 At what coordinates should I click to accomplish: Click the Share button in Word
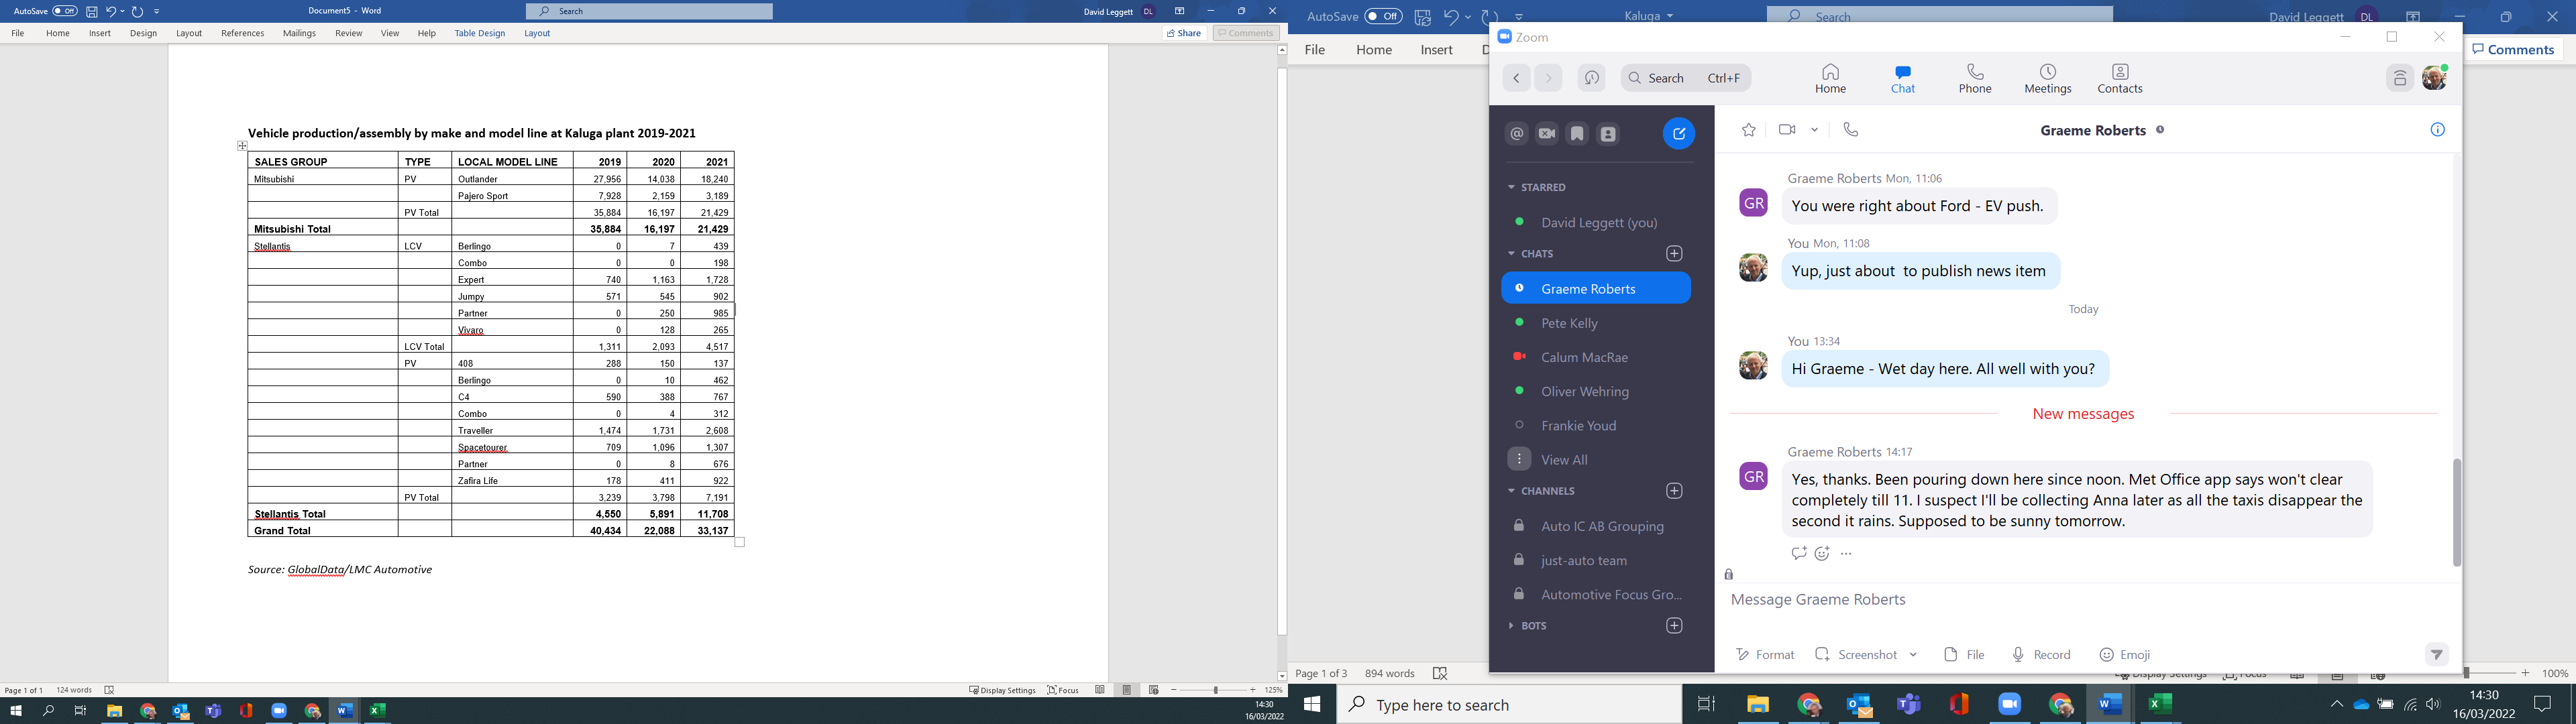click(1184, 33)
